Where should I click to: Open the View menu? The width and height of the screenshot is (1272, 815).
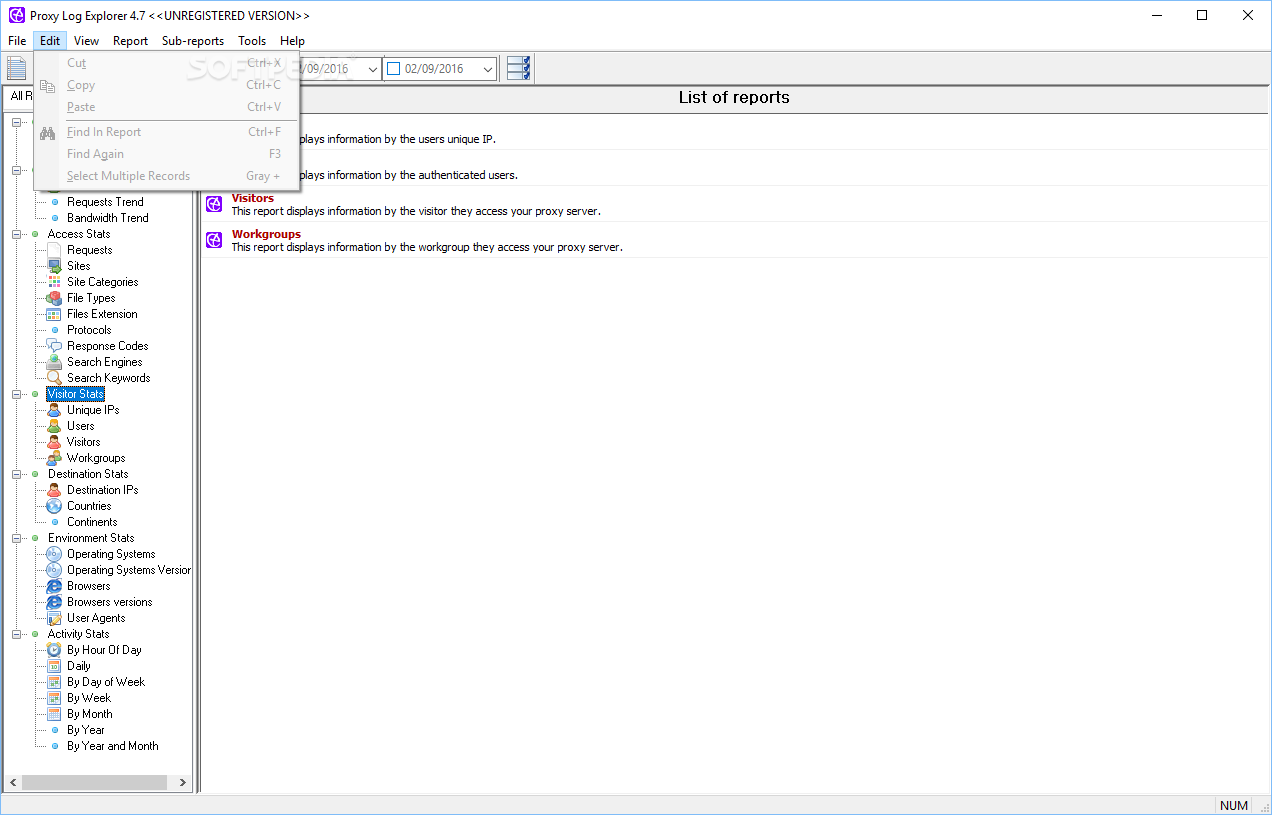[x=86, y=41]
